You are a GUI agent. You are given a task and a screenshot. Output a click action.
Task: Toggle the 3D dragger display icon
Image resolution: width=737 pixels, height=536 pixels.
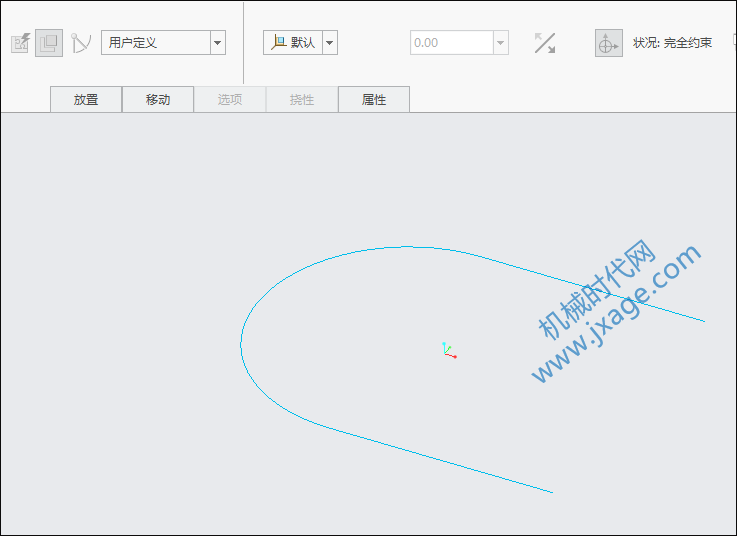click(609, 43)
